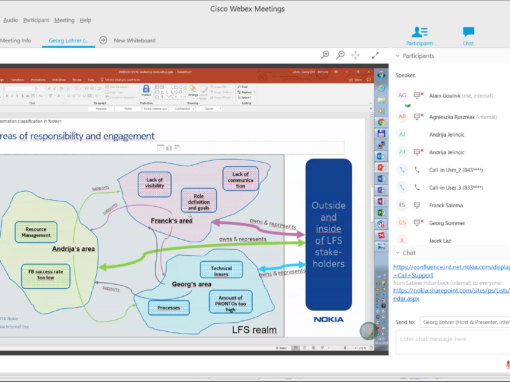Collapse the Participants section chevron
This screenshot has height=382, width=510.
coord(397,56)
